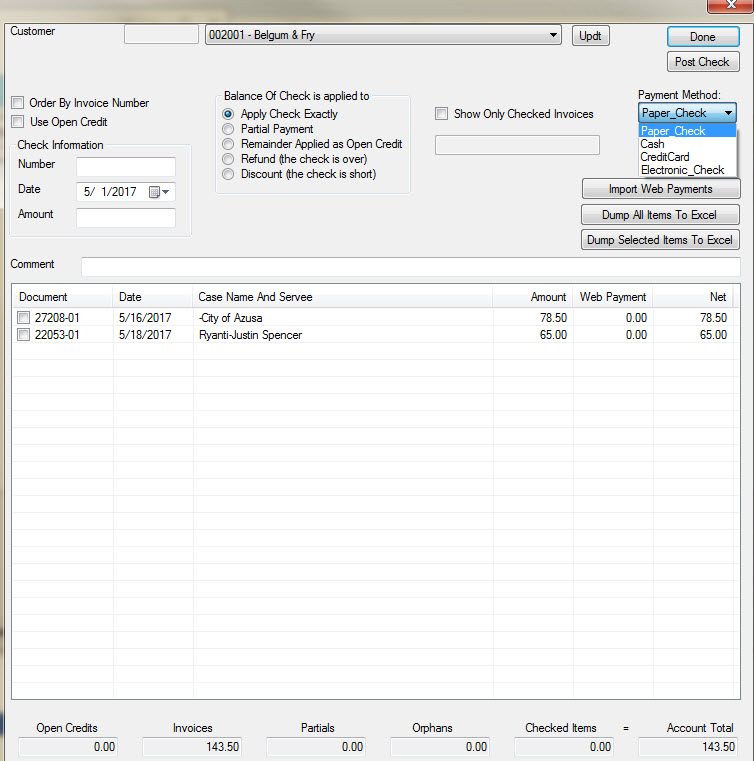Screen dimensions: 754x761
Task: Click the empty box below Show Only Checked
Action: 517,145
